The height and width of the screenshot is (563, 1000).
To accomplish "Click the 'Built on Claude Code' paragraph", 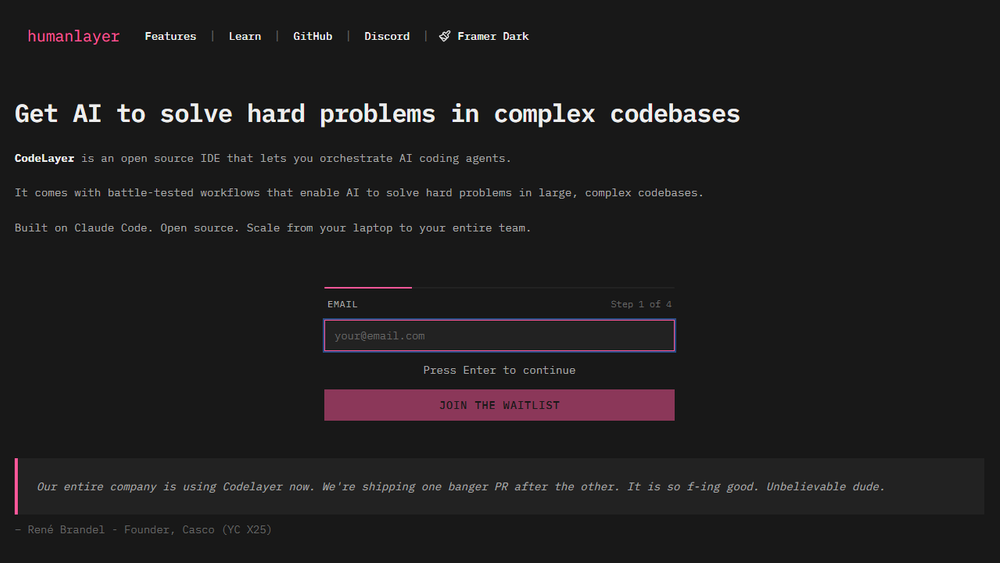I will point(273,228).
